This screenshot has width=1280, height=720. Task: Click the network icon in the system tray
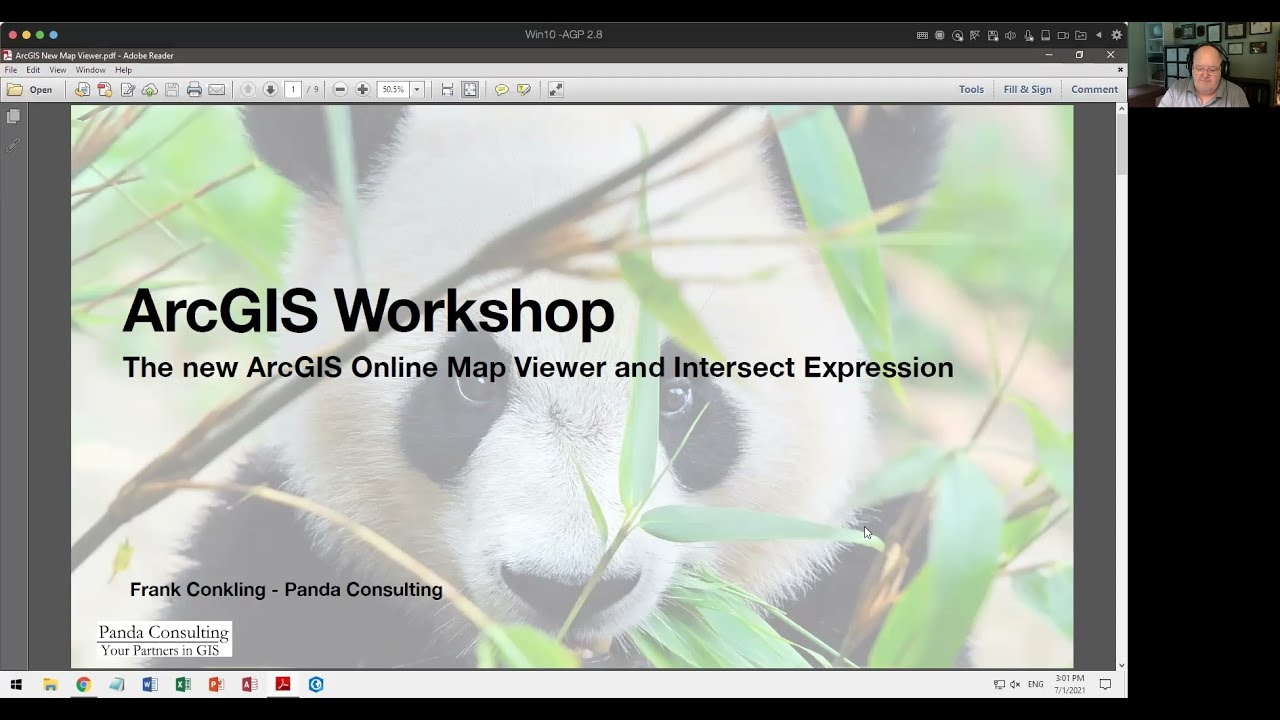tap(999, 684)
